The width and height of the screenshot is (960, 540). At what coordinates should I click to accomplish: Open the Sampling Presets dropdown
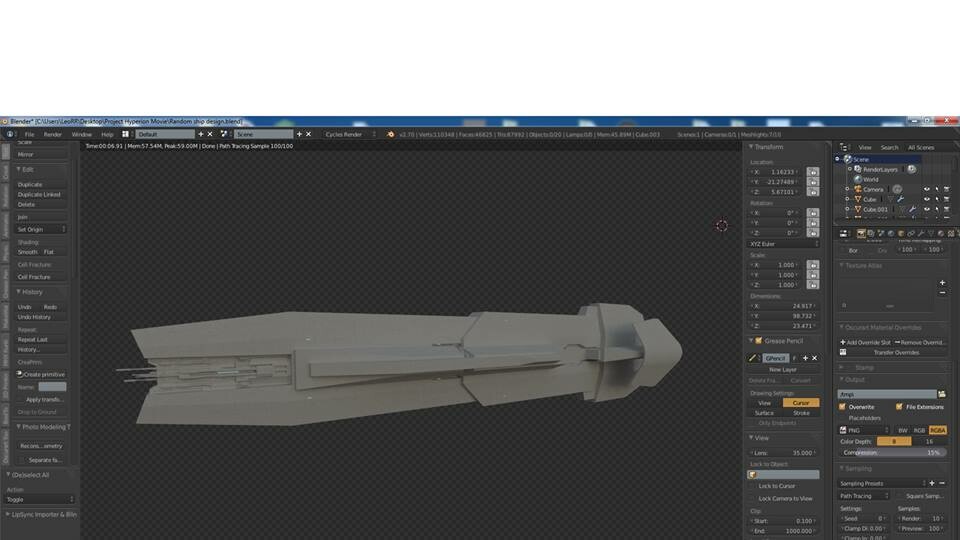click(882, 483)
